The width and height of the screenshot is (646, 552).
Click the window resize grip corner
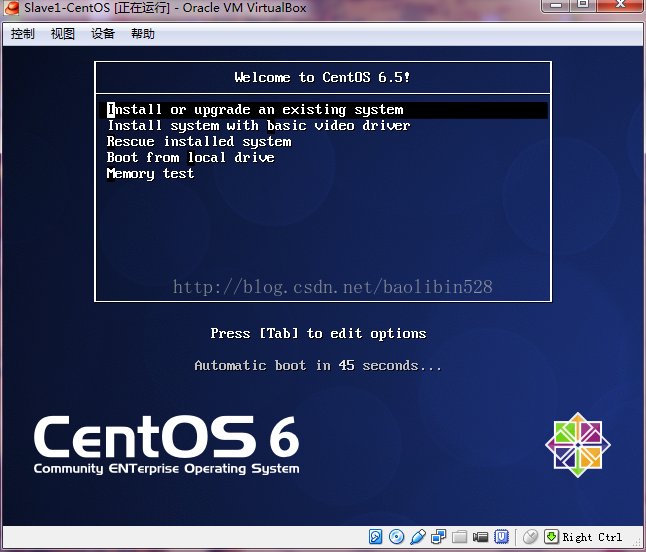[637, 542]
